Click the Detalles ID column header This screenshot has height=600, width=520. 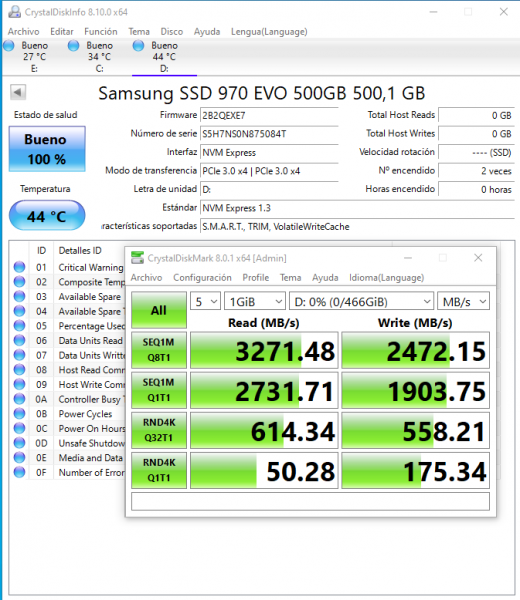pyautogui.click(x=80, y=250)
